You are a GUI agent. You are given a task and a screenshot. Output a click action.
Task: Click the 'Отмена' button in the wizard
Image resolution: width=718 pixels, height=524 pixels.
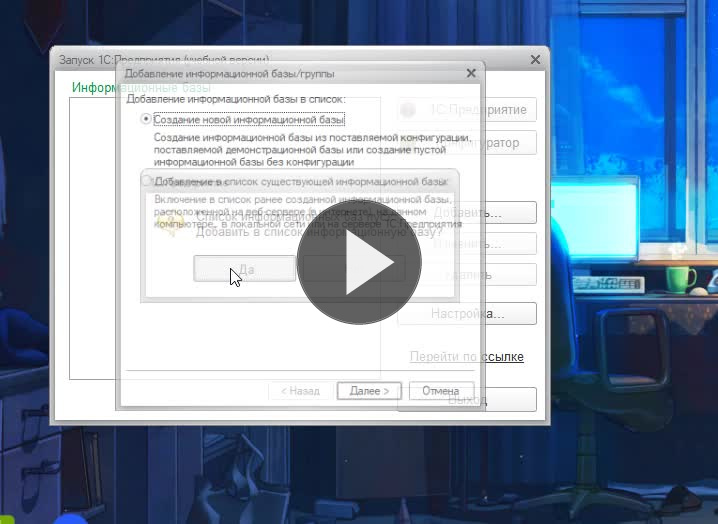click(441, 391)
